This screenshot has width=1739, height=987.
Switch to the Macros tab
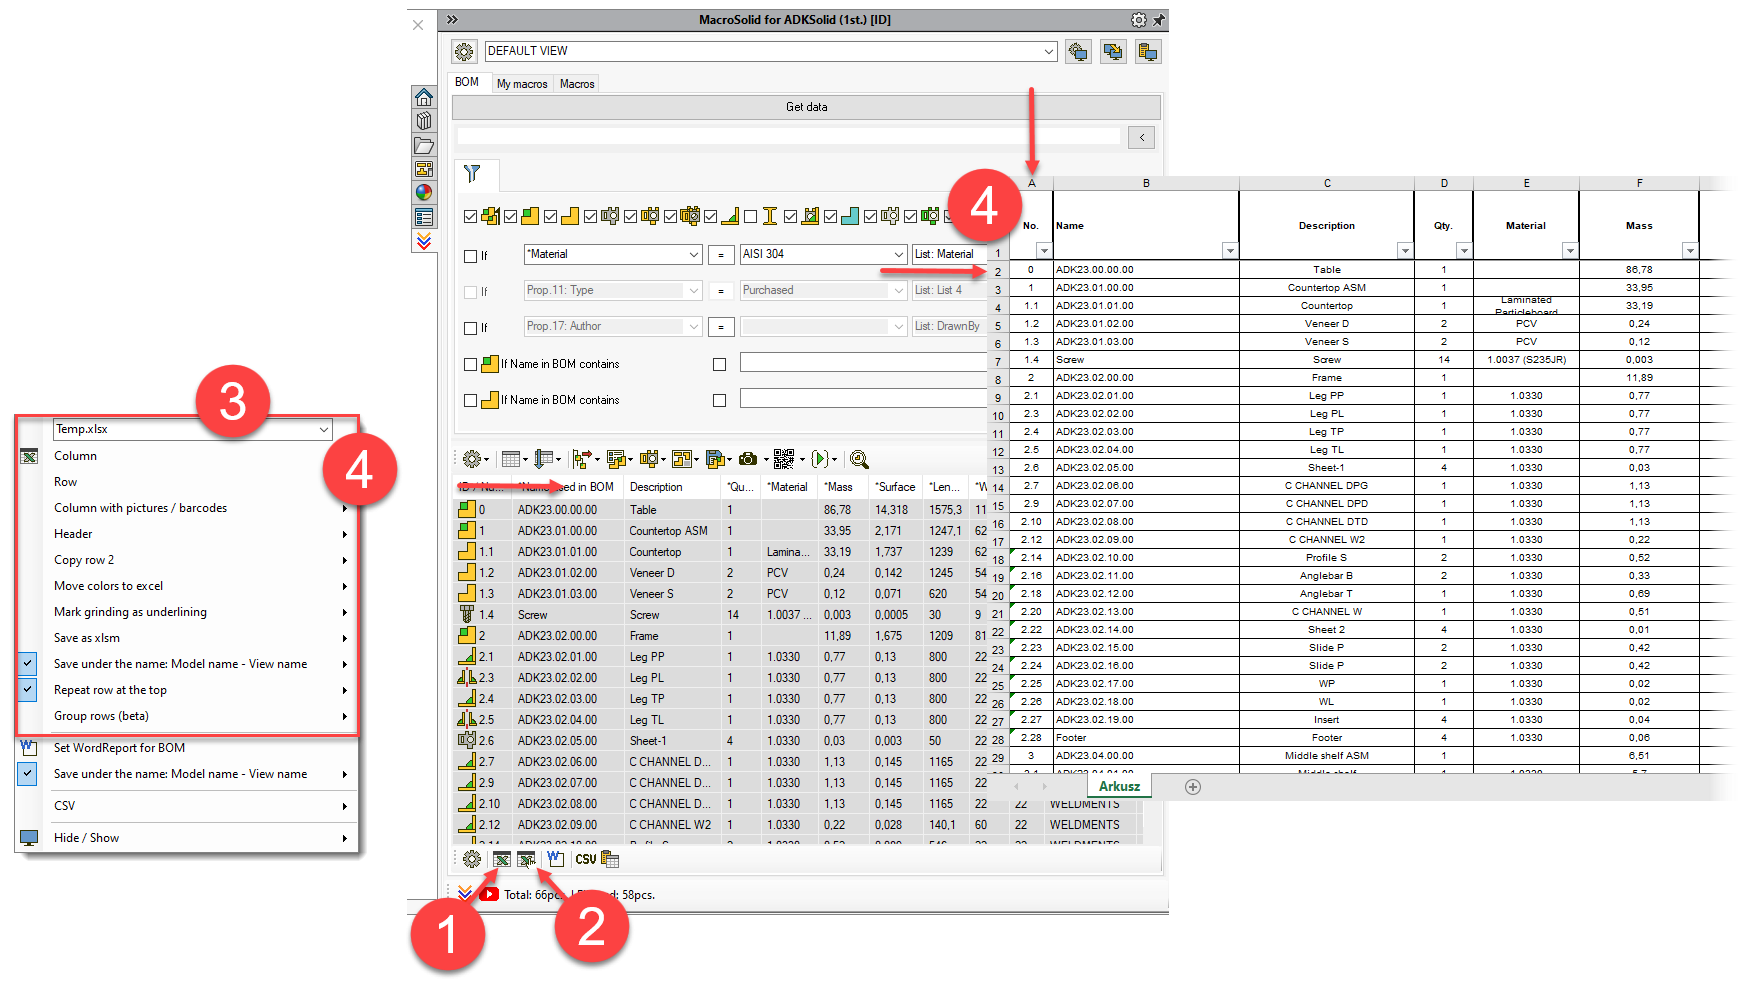point(577,84)
